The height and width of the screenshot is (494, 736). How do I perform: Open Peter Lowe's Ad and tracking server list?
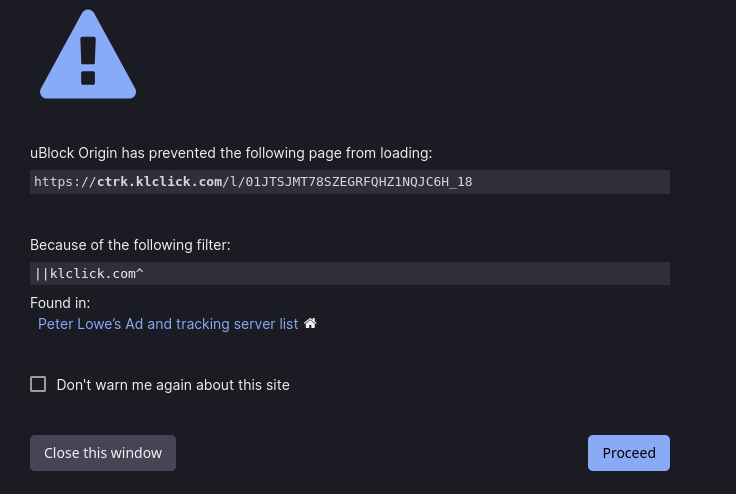pos(168,324)
